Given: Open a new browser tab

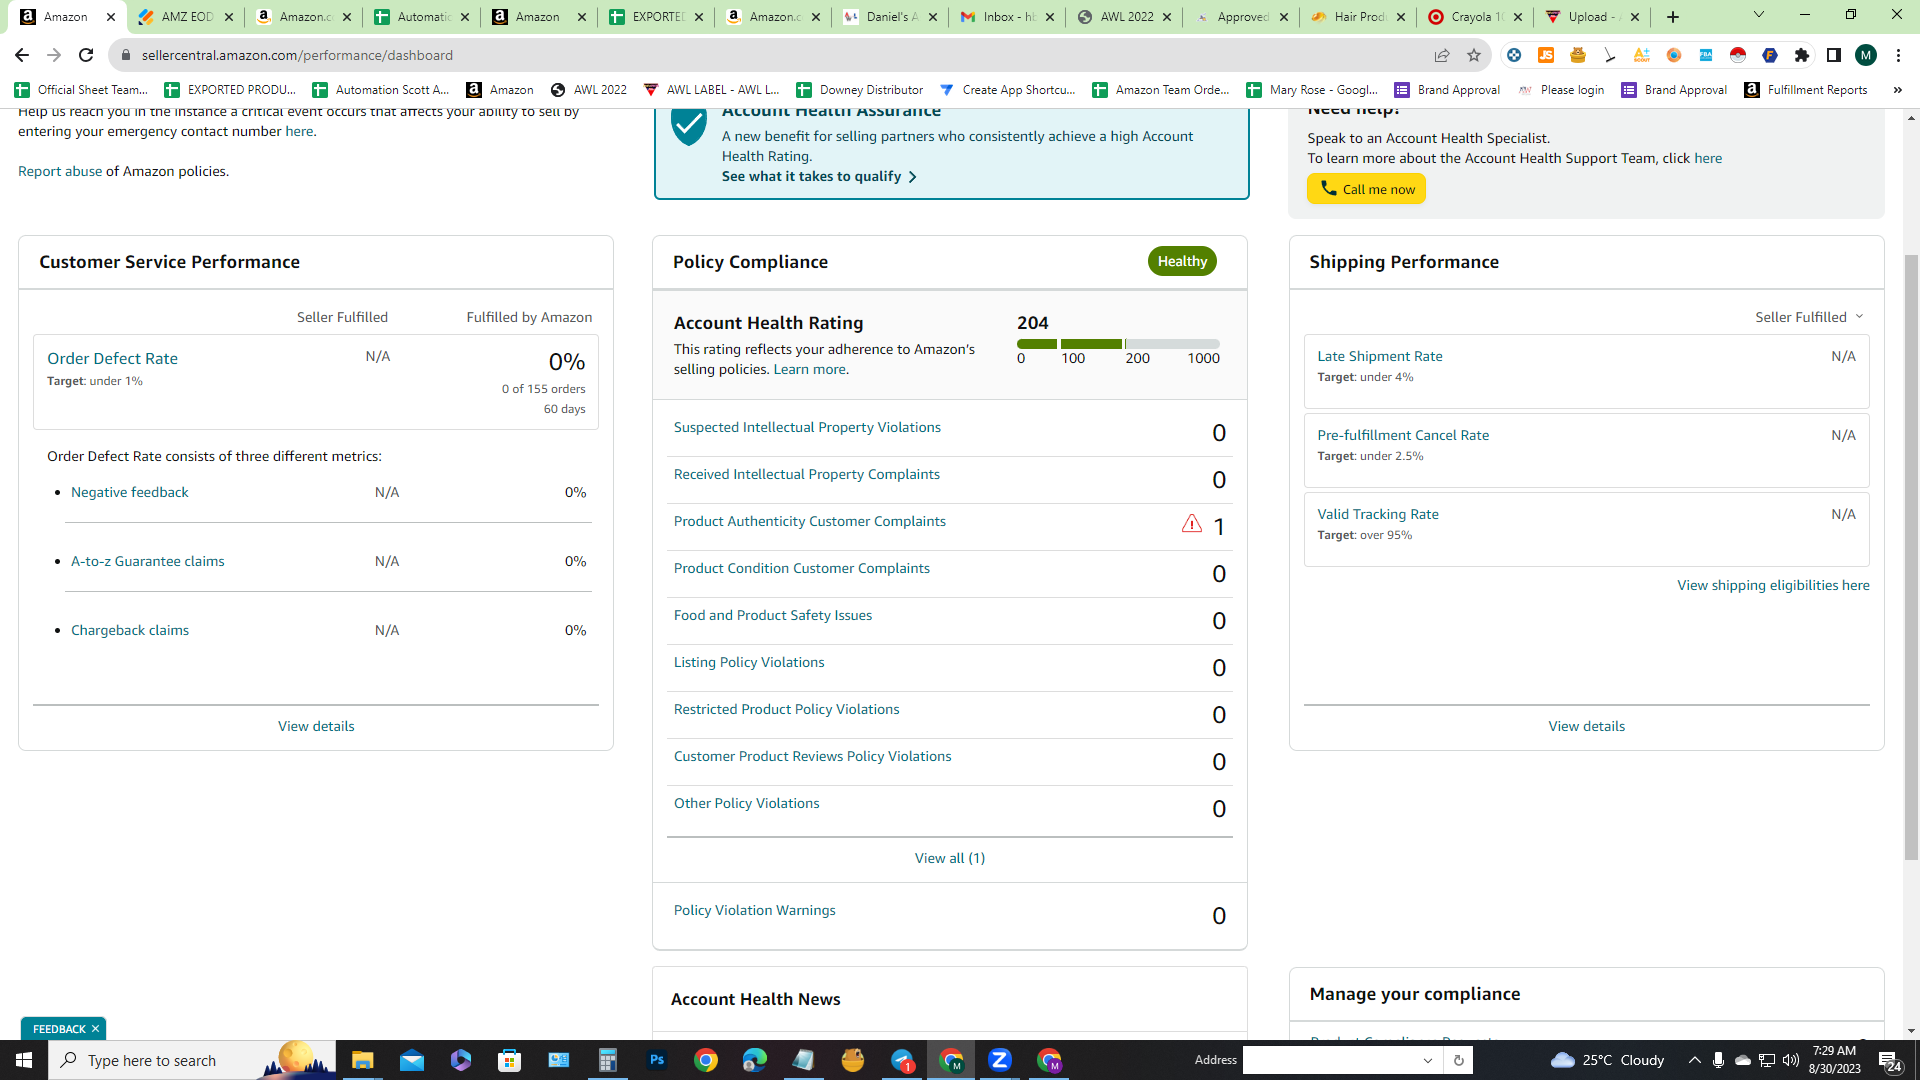Looking at the screenshot, I should 1673,17.
